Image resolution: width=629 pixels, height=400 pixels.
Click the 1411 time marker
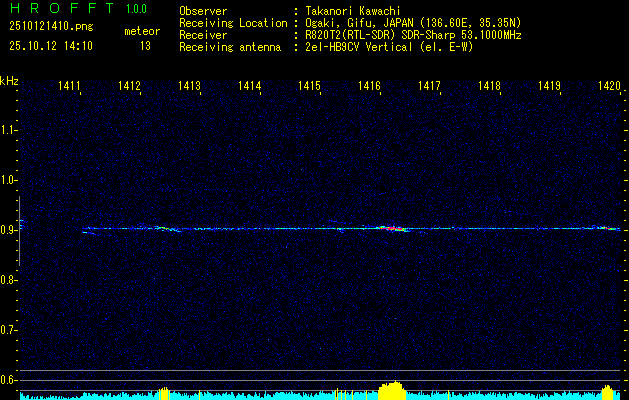(x=69, y=85)
